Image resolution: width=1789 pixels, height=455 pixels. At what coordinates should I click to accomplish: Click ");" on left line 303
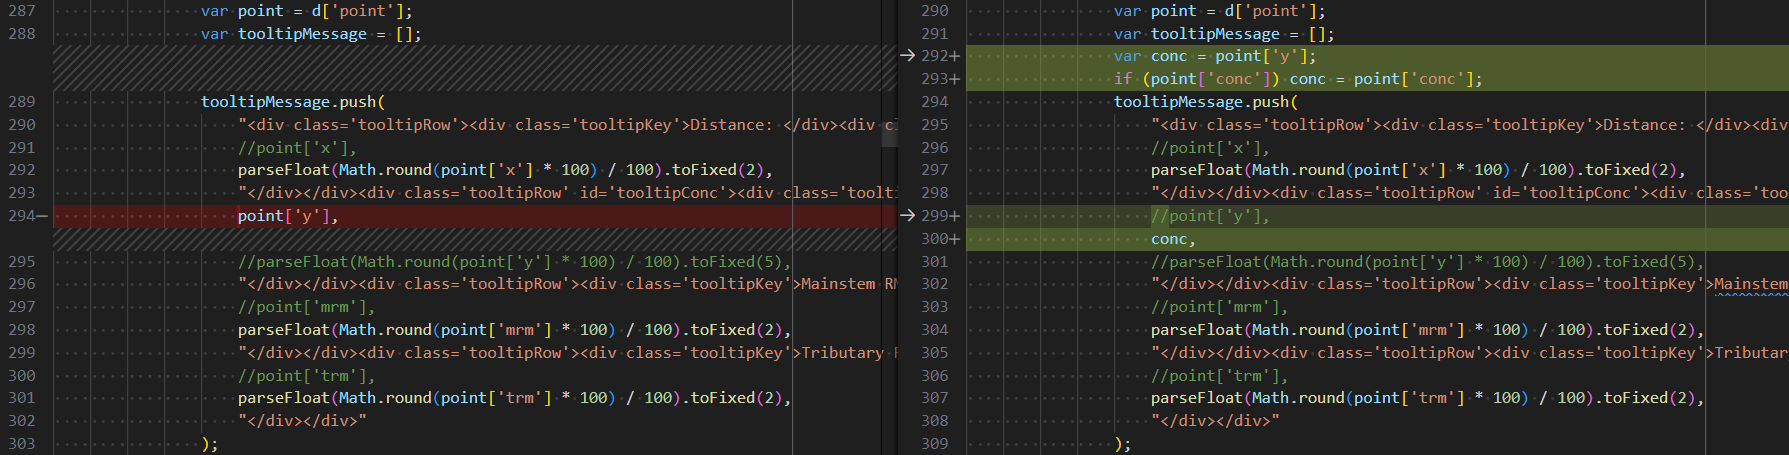coord(209,444)
